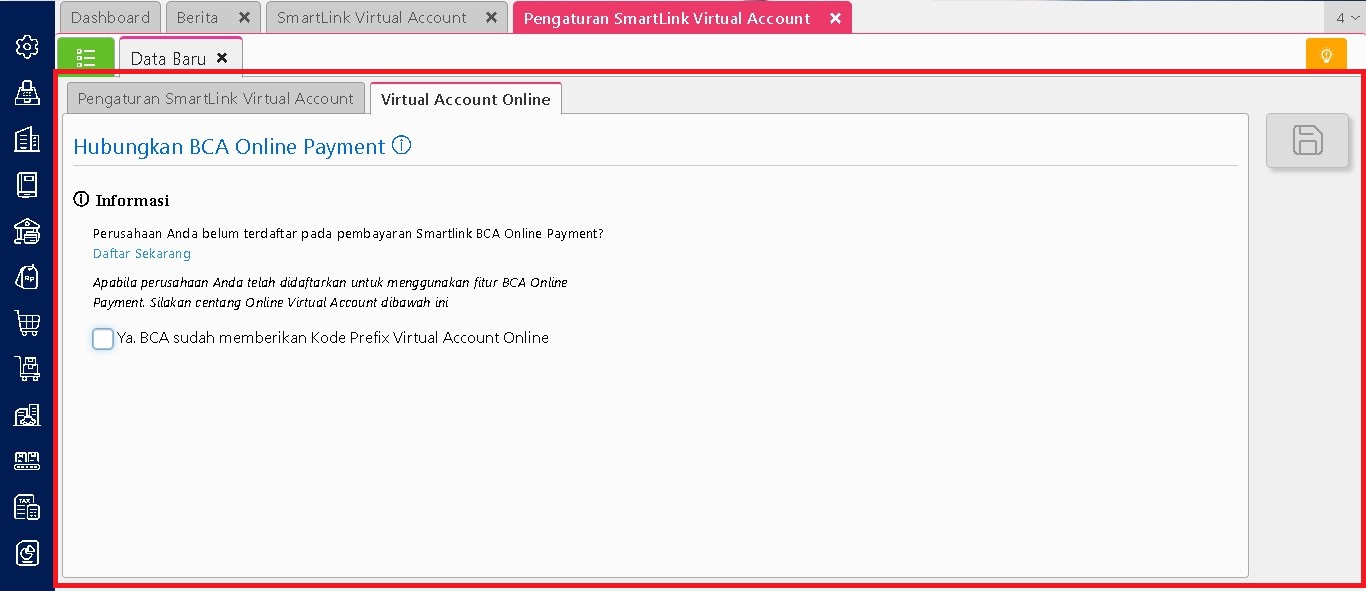Click the floppy disk save button
This screenshot has height=591, width=1366.
click(1307, 140)
